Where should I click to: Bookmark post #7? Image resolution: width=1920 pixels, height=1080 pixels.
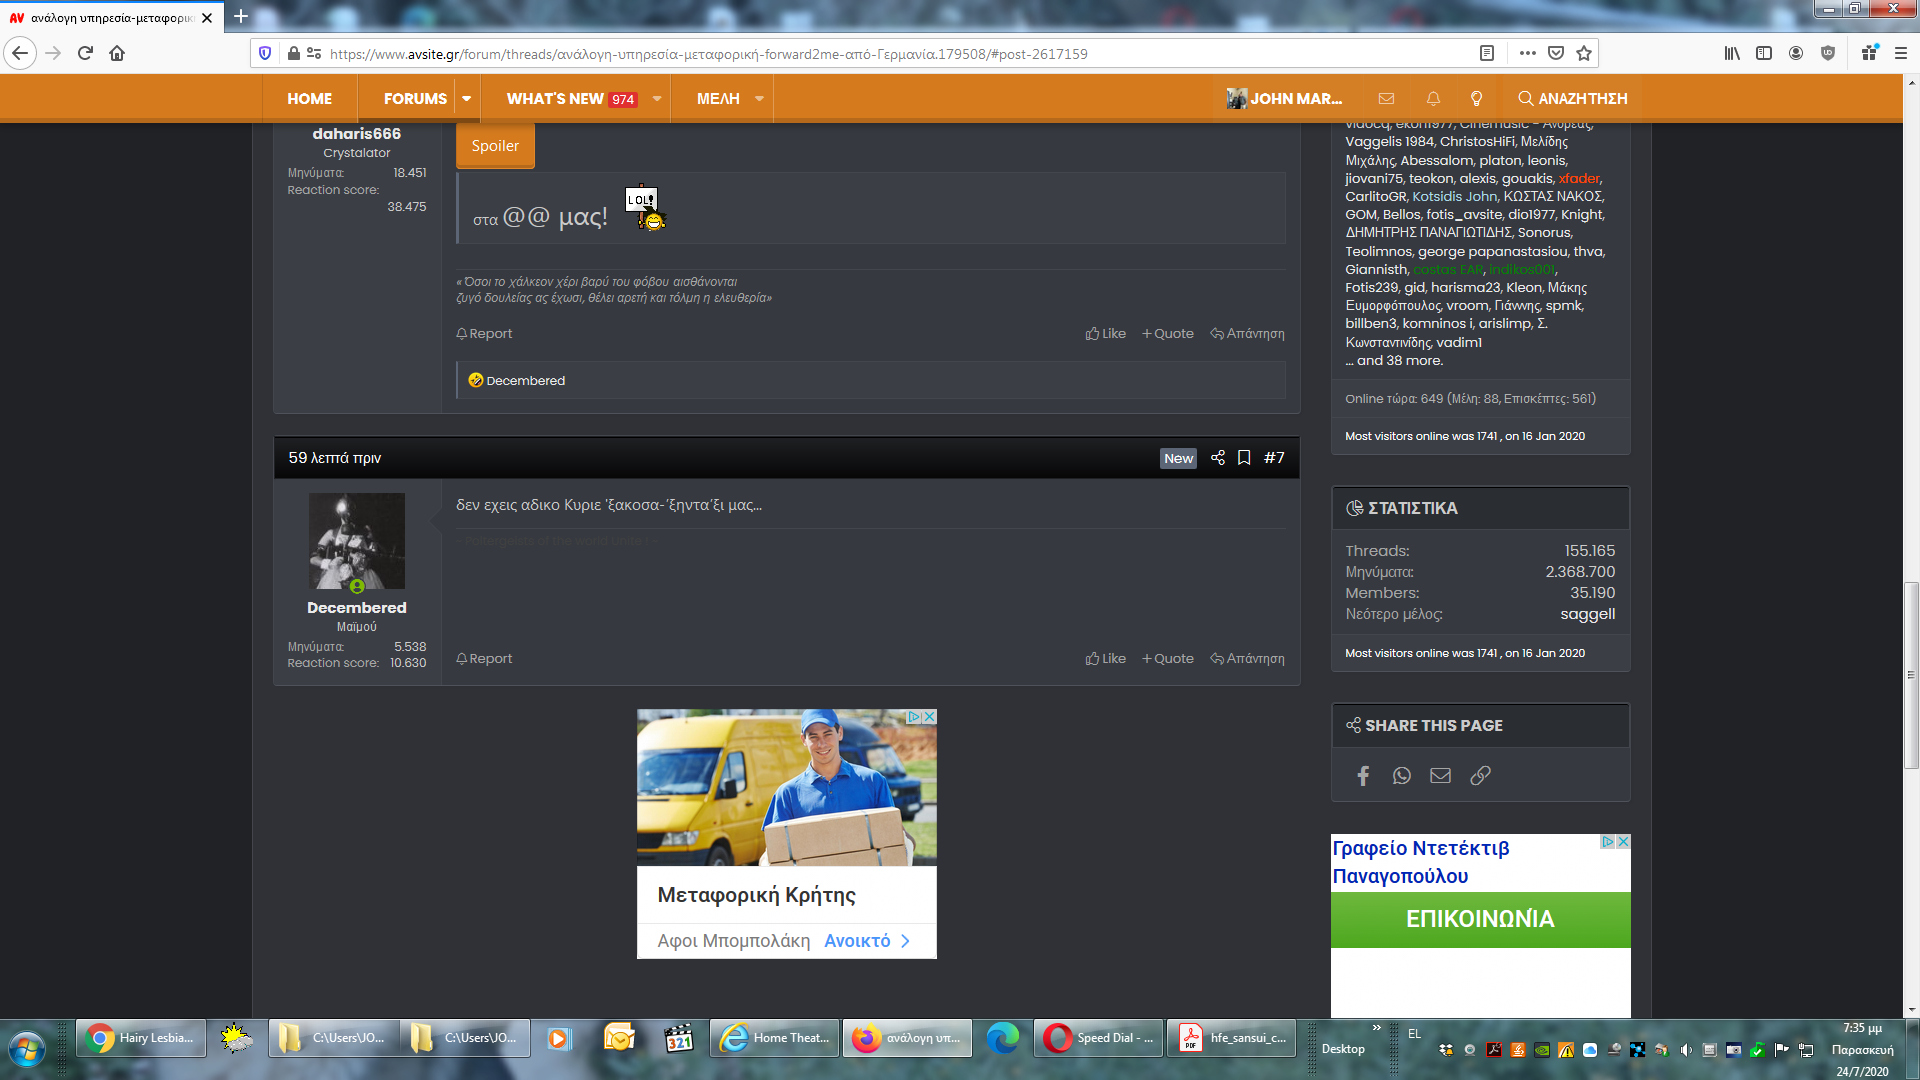(1244, 458)
